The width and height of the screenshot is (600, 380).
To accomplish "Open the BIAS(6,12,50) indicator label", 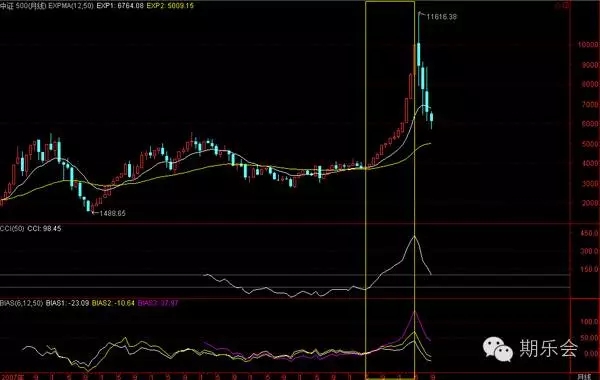I will coord(21,303).
